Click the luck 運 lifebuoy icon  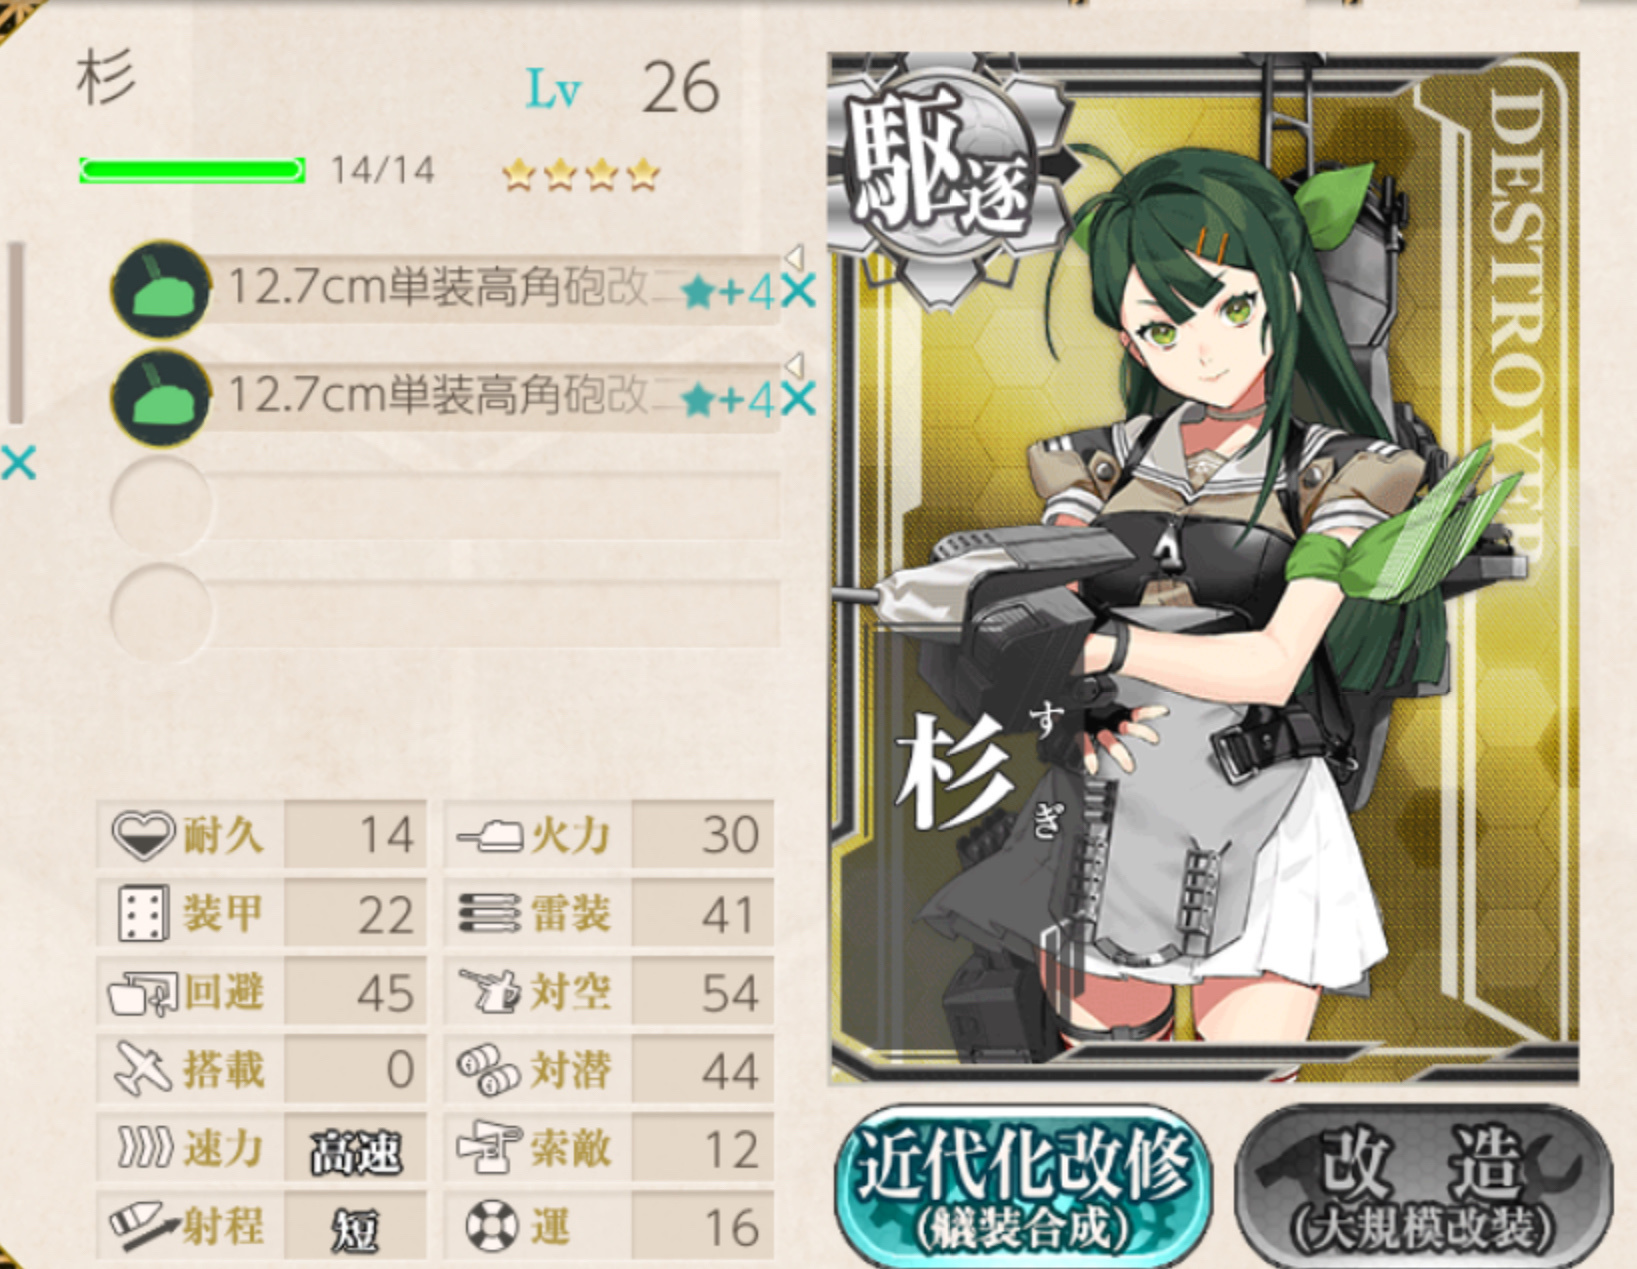coord(492,1226)
